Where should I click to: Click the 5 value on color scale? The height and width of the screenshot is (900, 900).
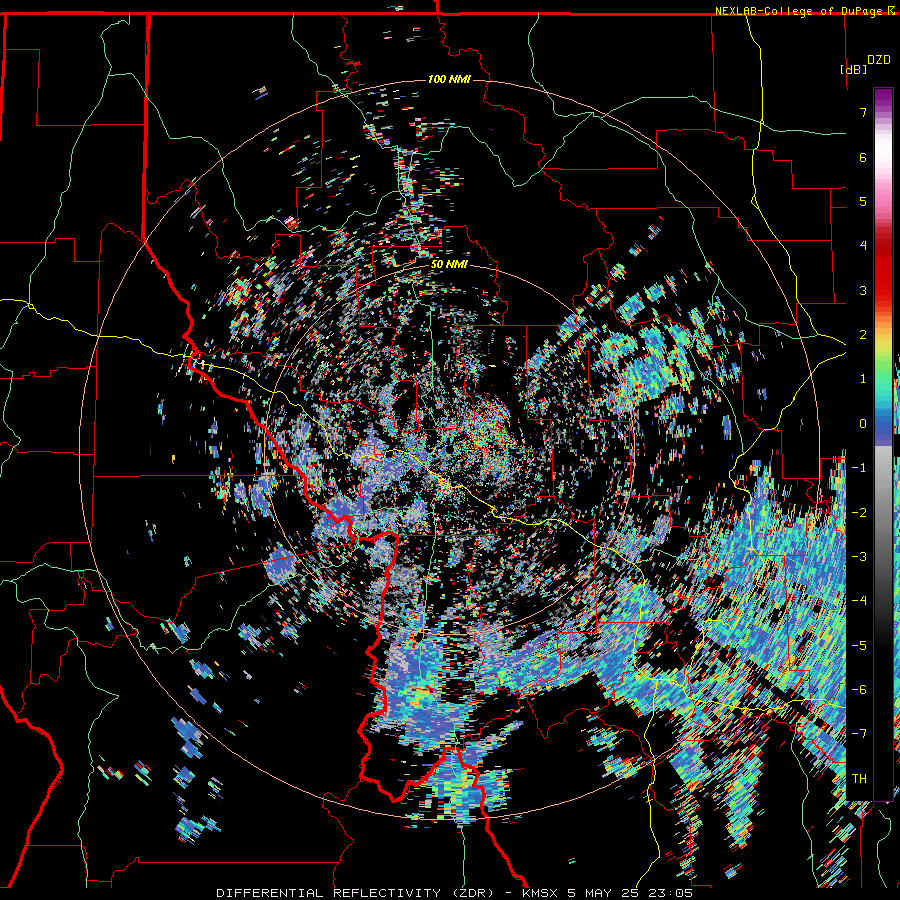click(863, 201)
